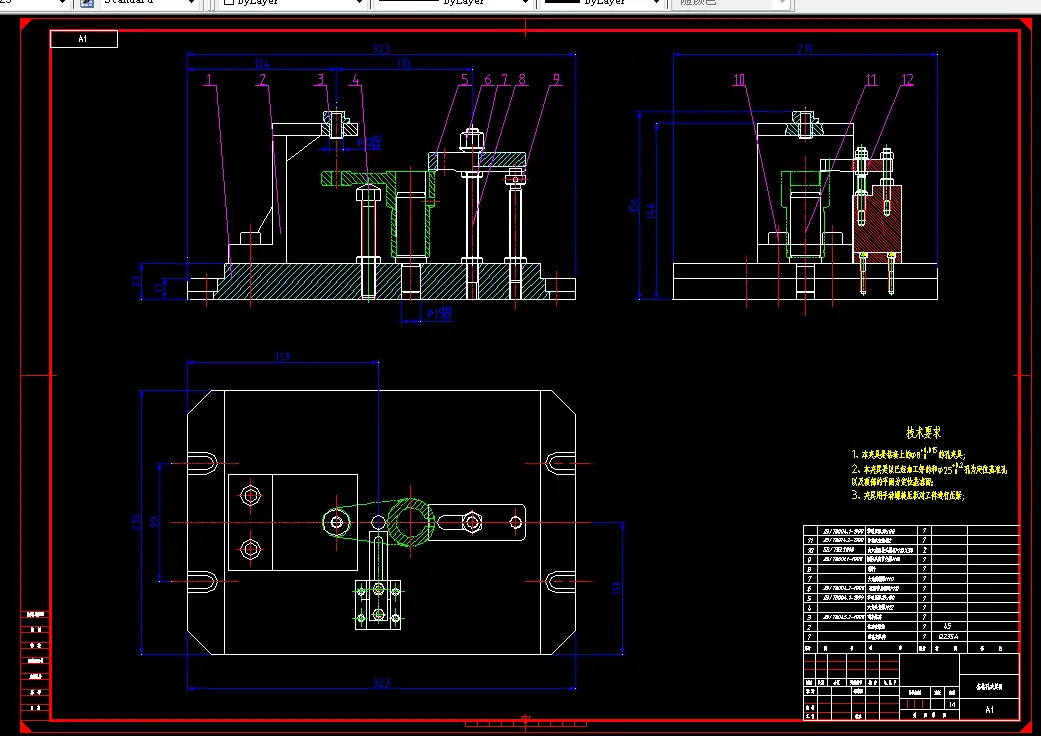Screen dimensions: 1041x736
Task: Click balloon number 6
Action: (488, 80)
